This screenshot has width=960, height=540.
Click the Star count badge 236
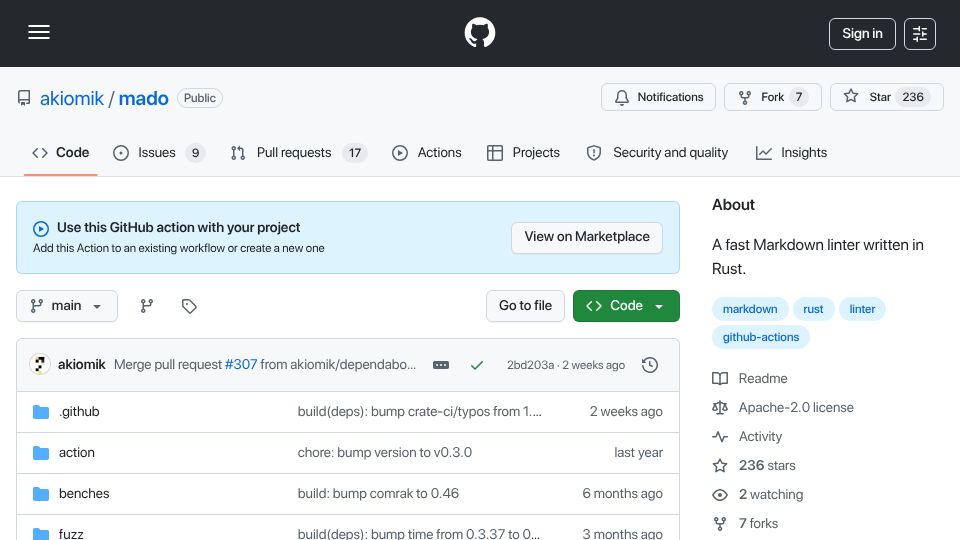(912, 97)
